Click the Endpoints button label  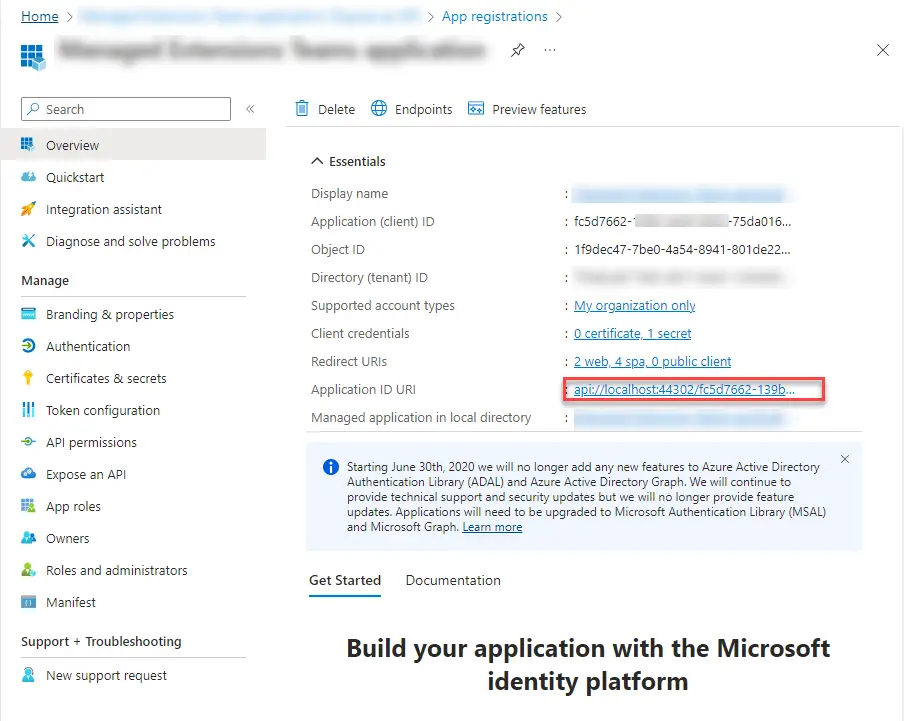424,110
